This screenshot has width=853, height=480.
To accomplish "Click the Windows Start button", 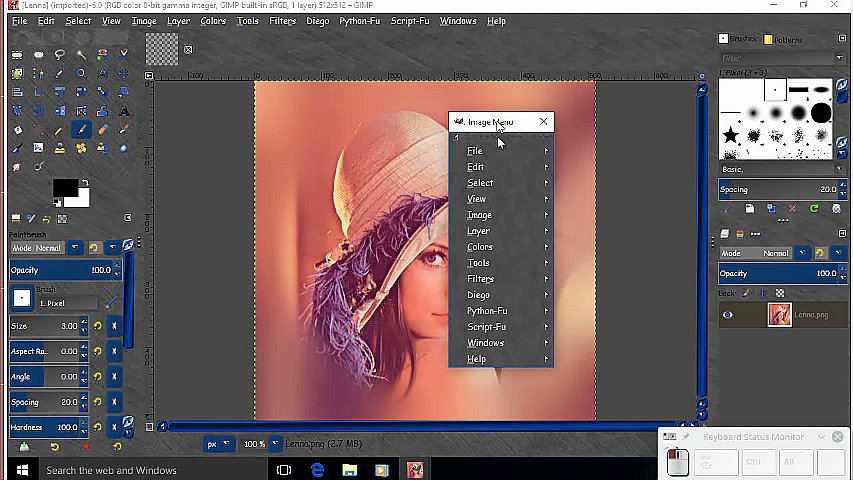I will (x=22, y=470).
